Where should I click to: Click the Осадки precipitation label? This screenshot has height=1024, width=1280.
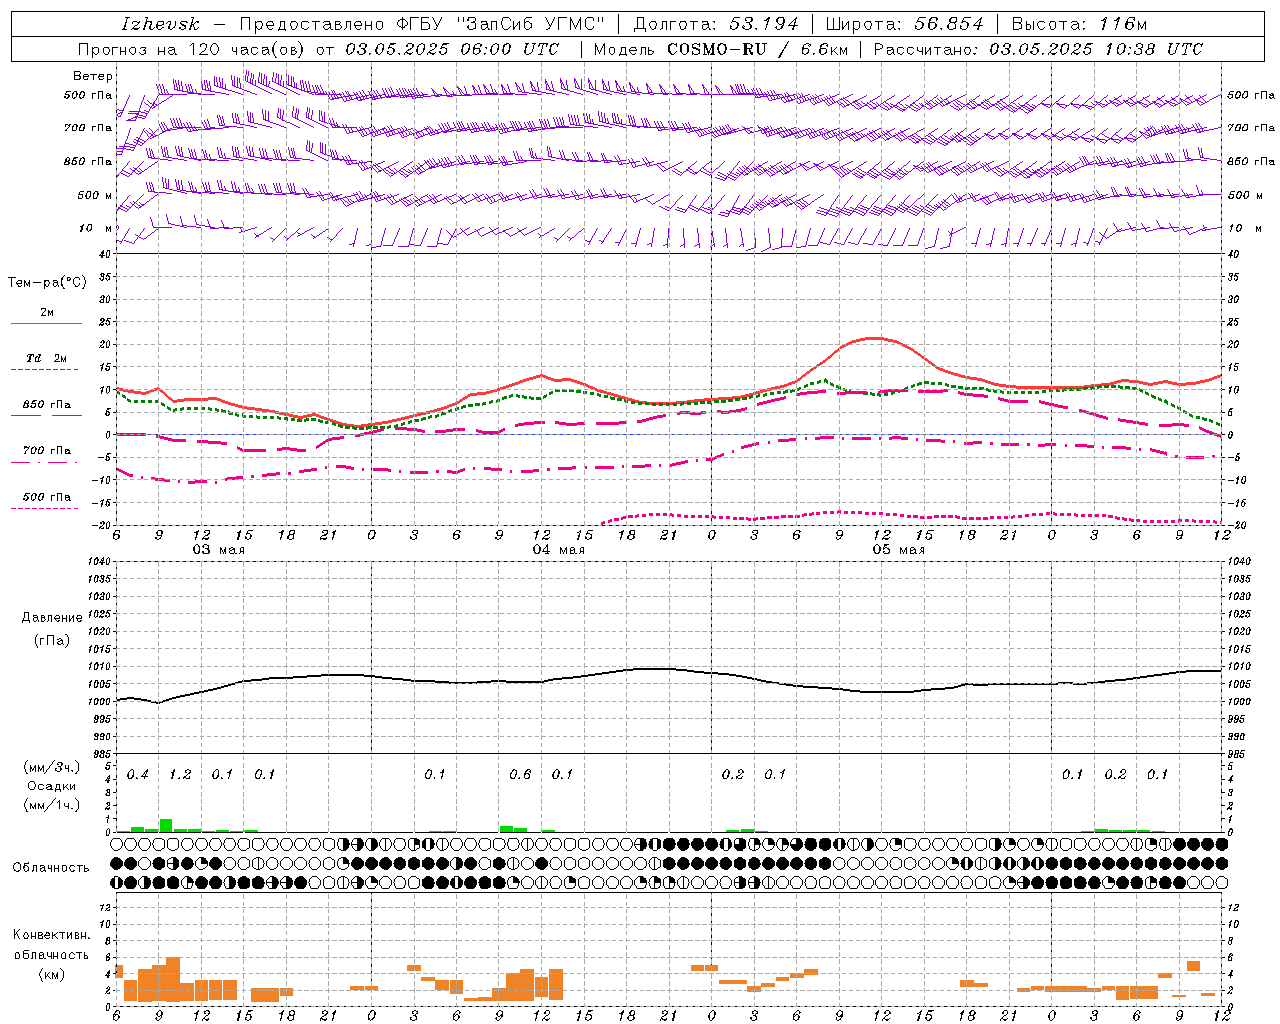coord(52,786)
